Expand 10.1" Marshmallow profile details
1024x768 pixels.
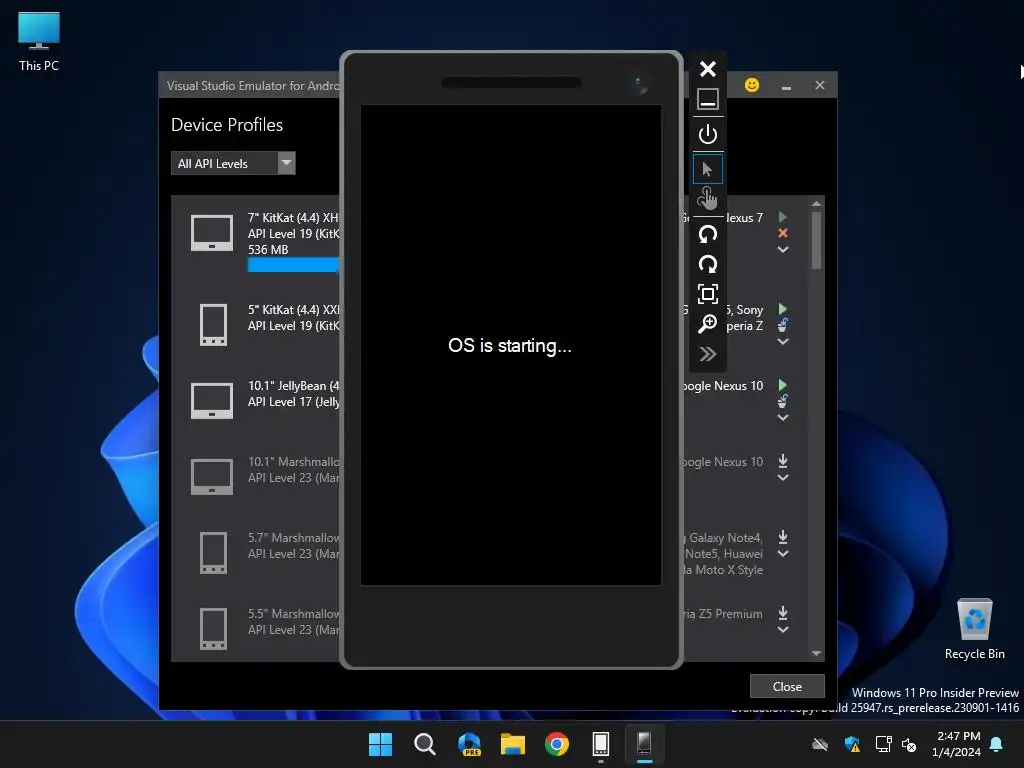point(782,477)
